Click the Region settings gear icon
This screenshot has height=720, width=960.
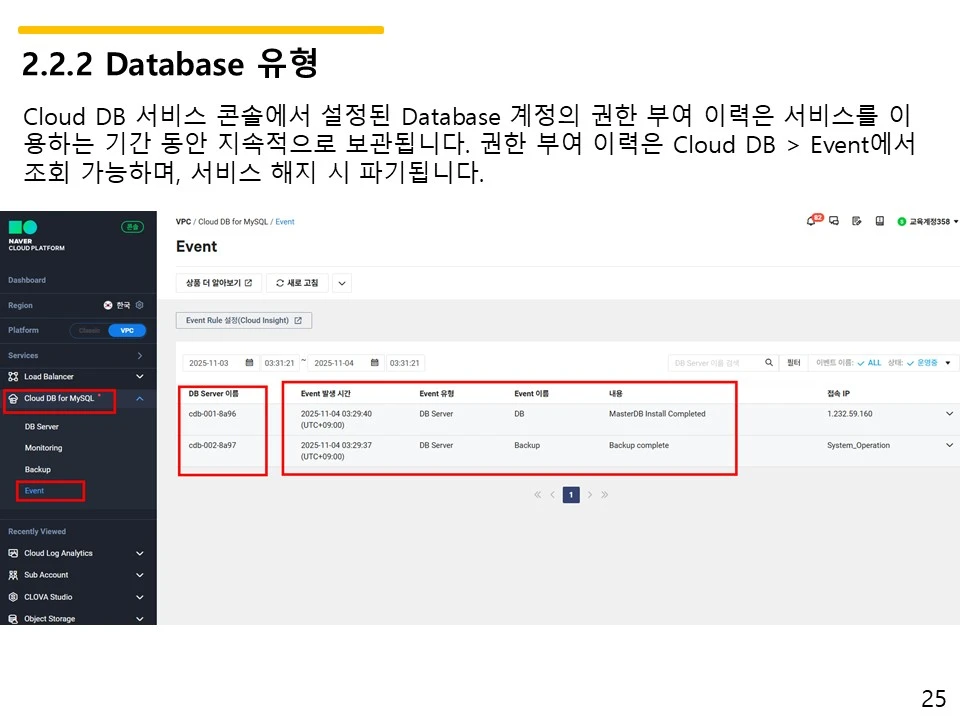point(140,305)
